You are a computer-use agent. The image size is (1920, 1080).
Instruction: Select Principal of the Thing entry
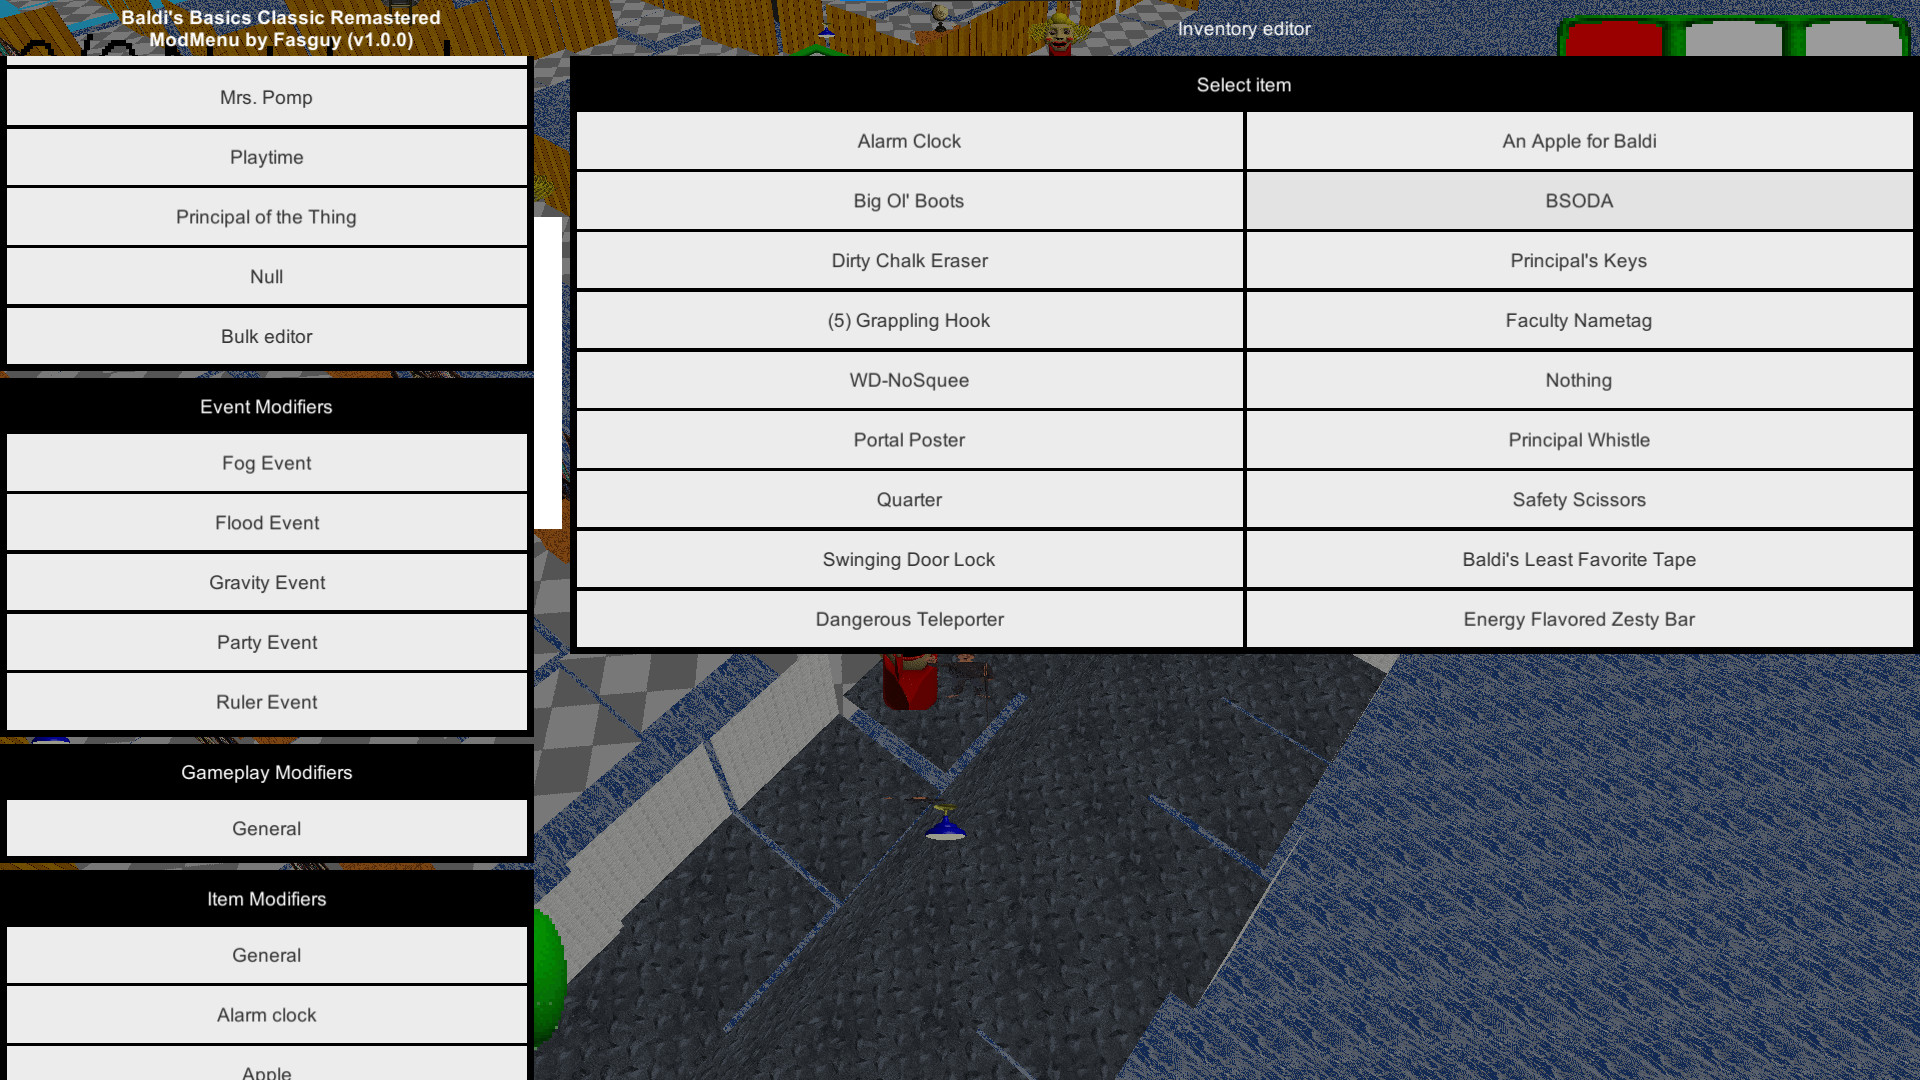click(x=266, y=216)
